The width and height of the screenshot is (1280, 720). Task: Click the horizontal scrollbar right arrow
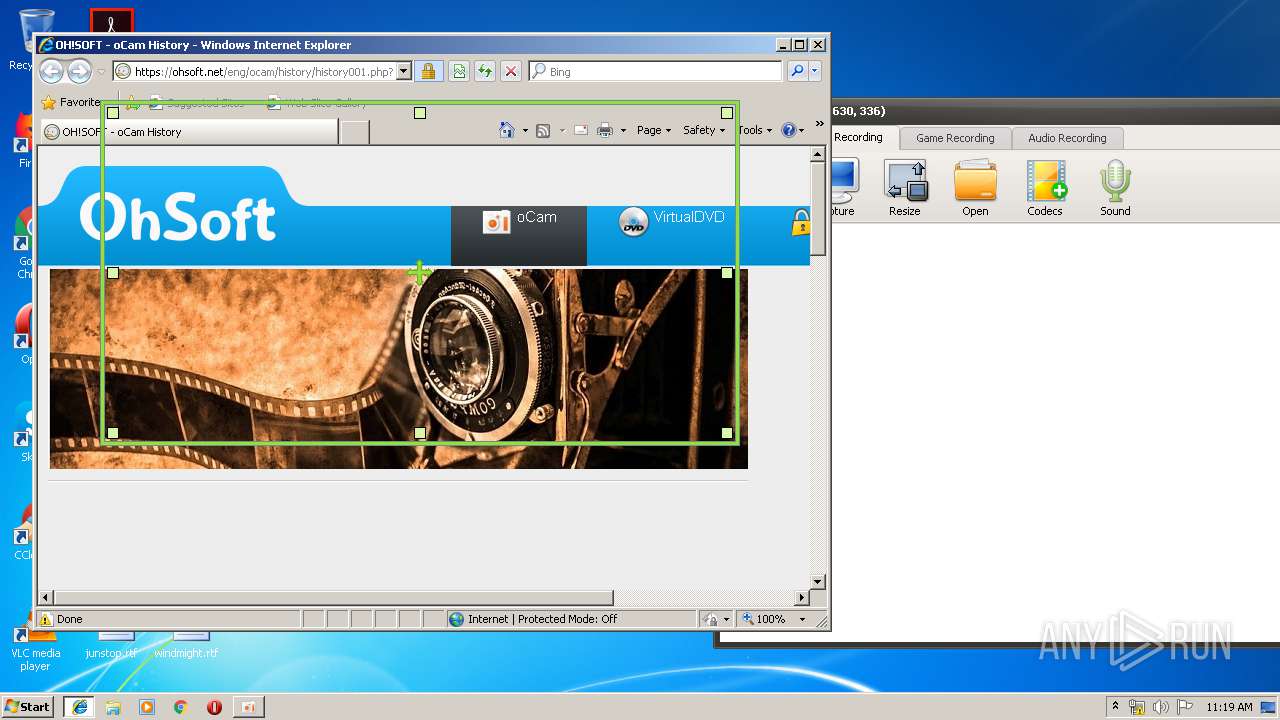tap(801, 597)
